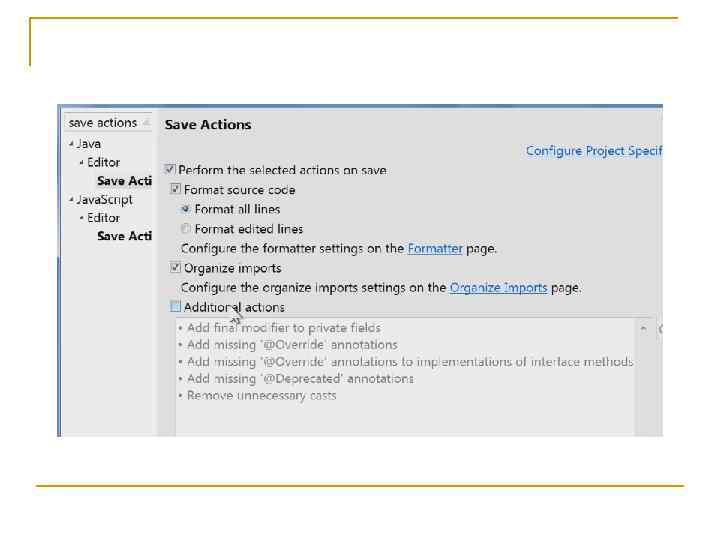Select the Java tree item label
The width and height of the screenshot is (720, 540).
pos(89,144)
